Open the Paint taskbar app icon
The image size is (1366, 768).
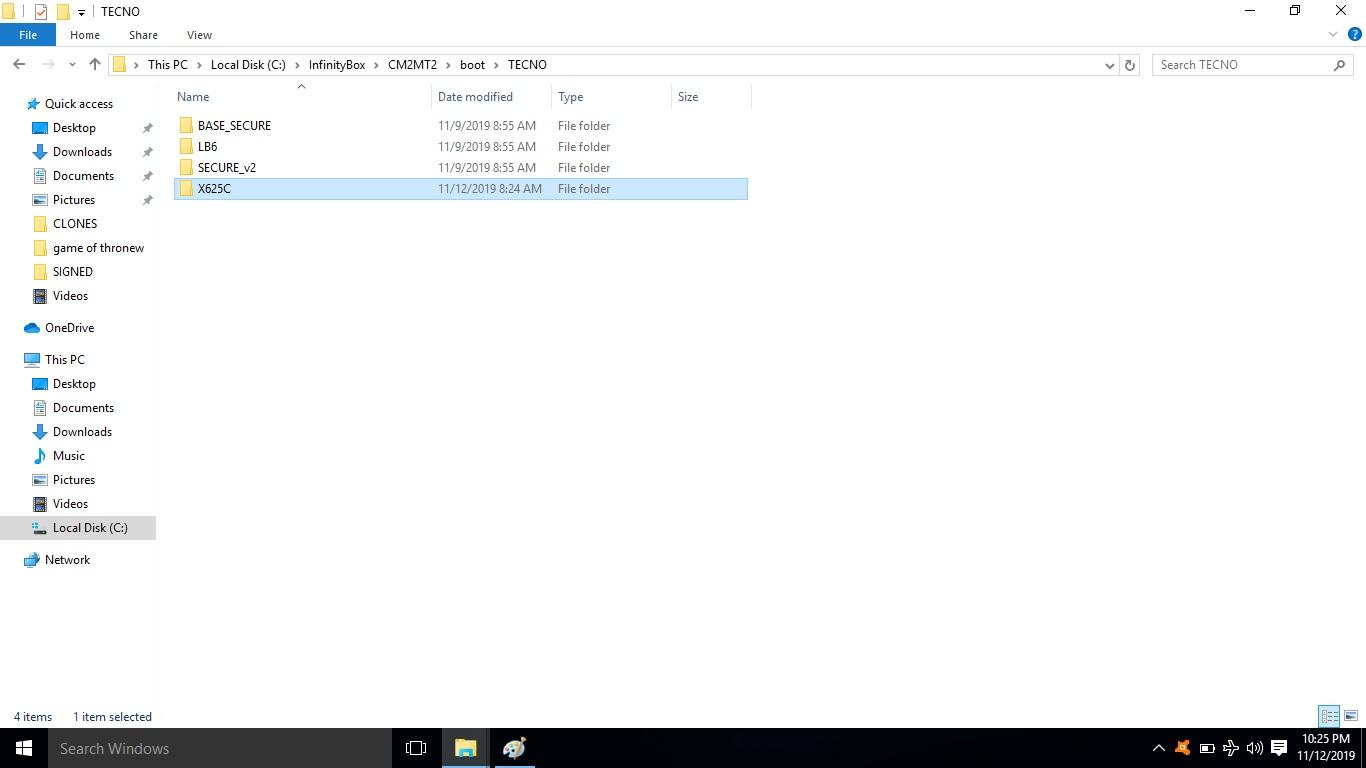click(514, 748)
